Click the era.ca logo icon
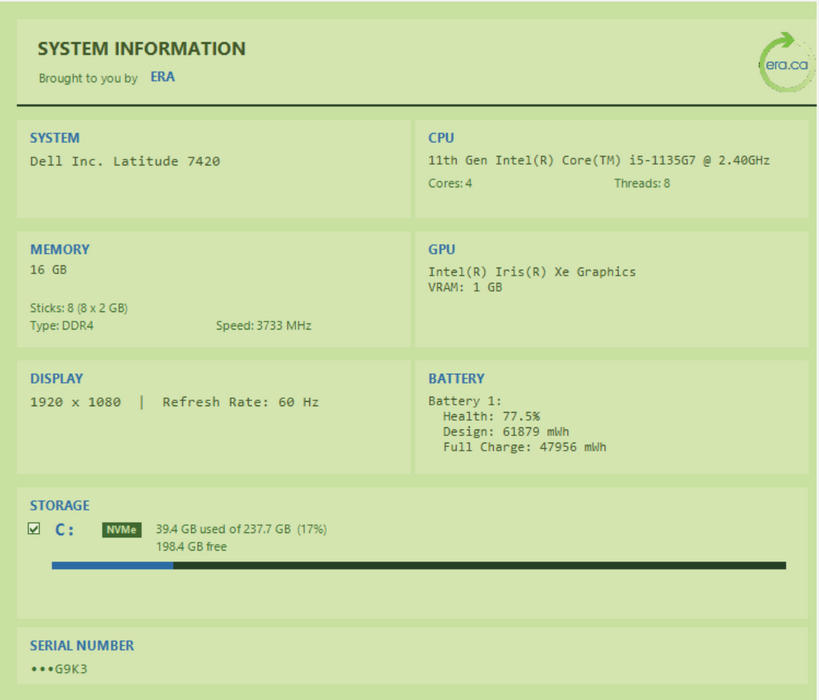 click(x=787, y=63)
